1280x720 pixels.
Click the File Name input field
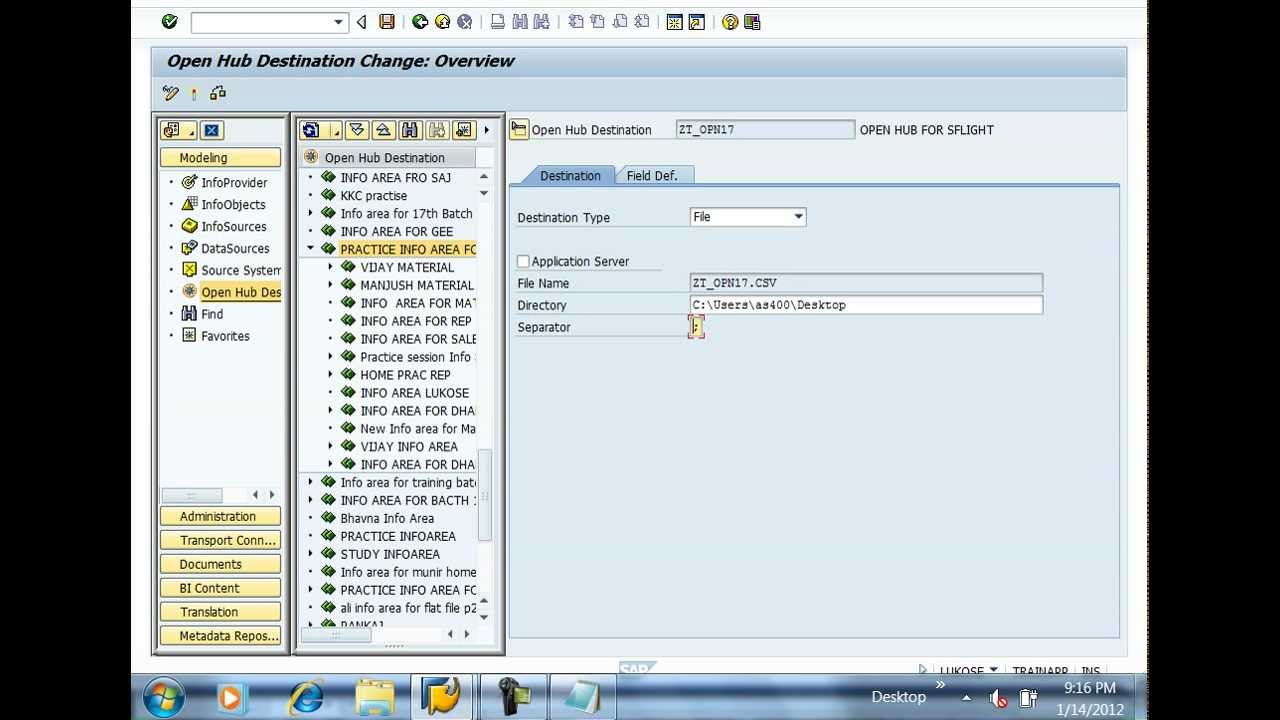(866, 283)
